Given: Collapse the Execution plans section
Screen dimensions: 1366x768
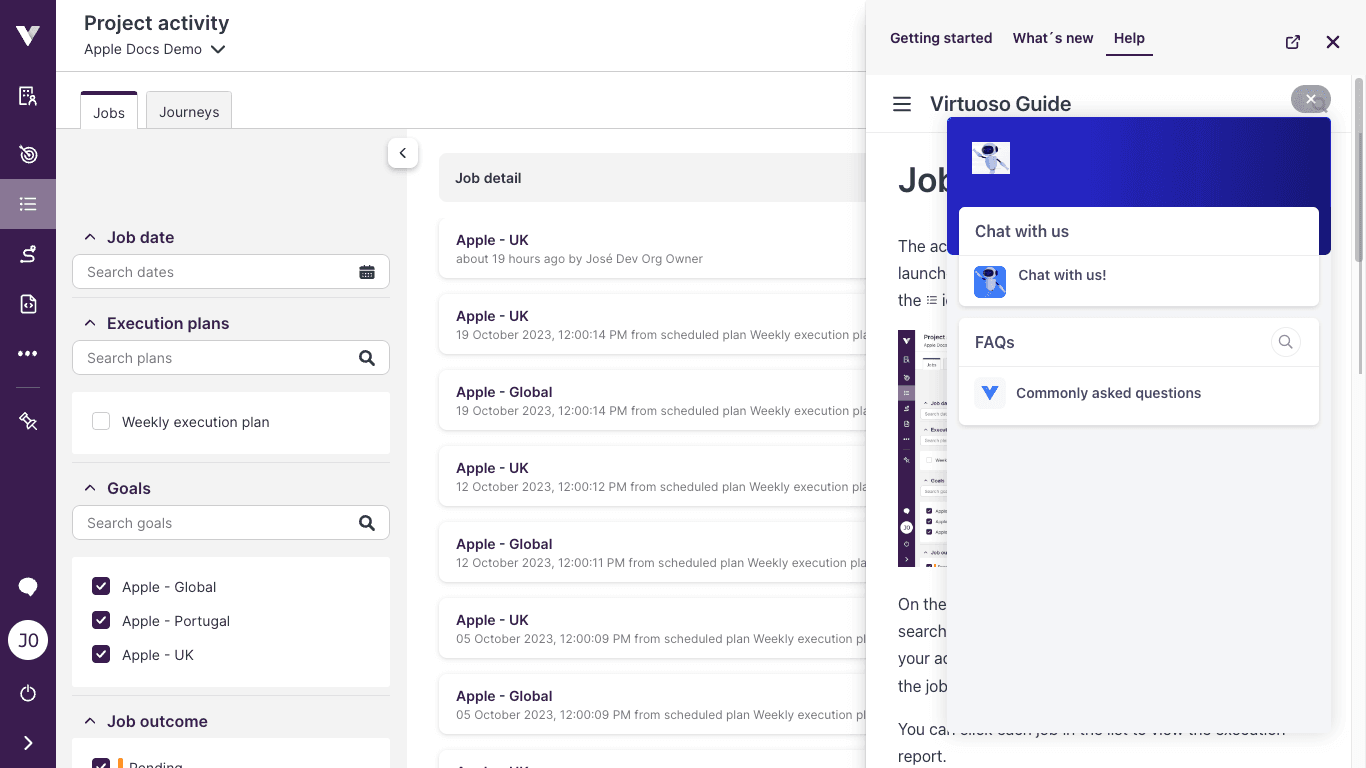Looking at the screenshot, I should [90, 323].
